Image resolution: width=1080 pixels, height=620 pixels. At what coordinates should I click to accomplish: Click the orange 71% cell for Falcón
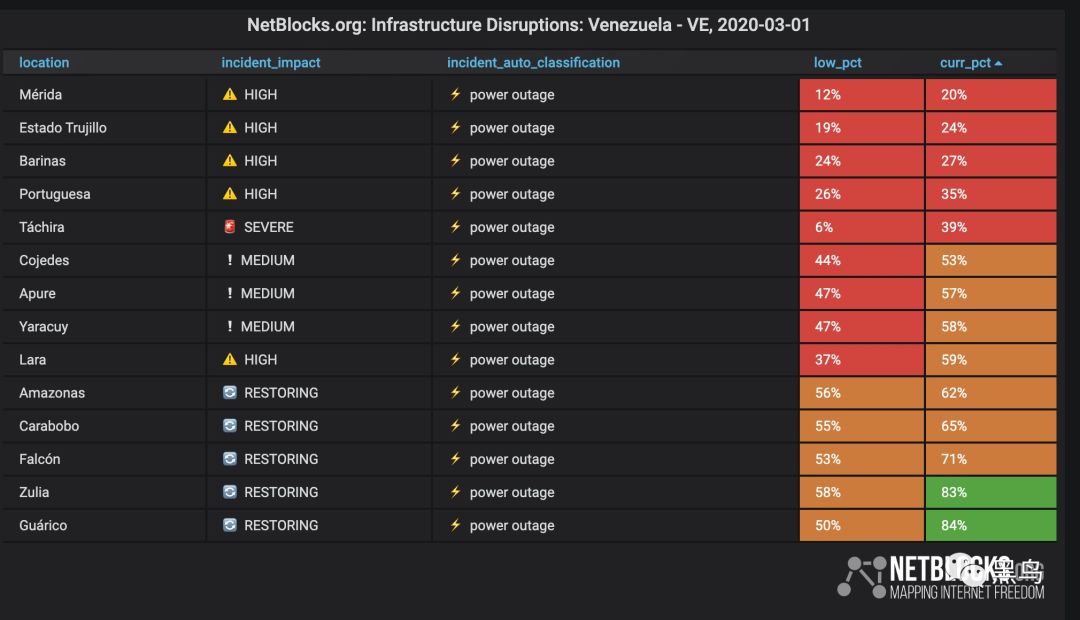click(990, 459)
